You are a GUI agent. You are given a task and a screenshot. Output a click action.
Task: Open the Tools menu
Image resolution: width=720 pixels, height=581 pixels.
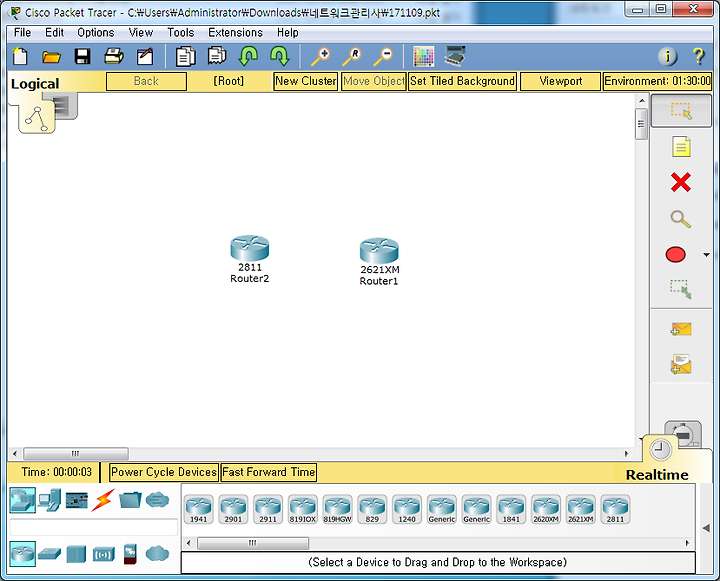point(180,33)
